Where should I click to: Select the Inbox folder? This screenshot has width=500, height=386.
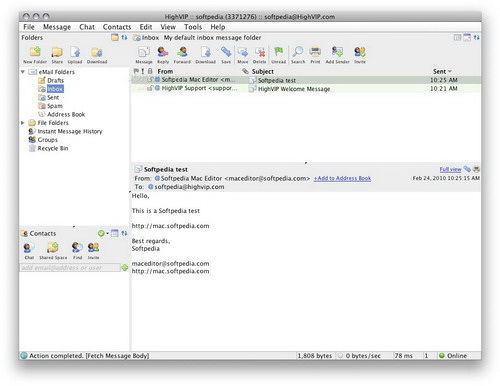(55, 89)
